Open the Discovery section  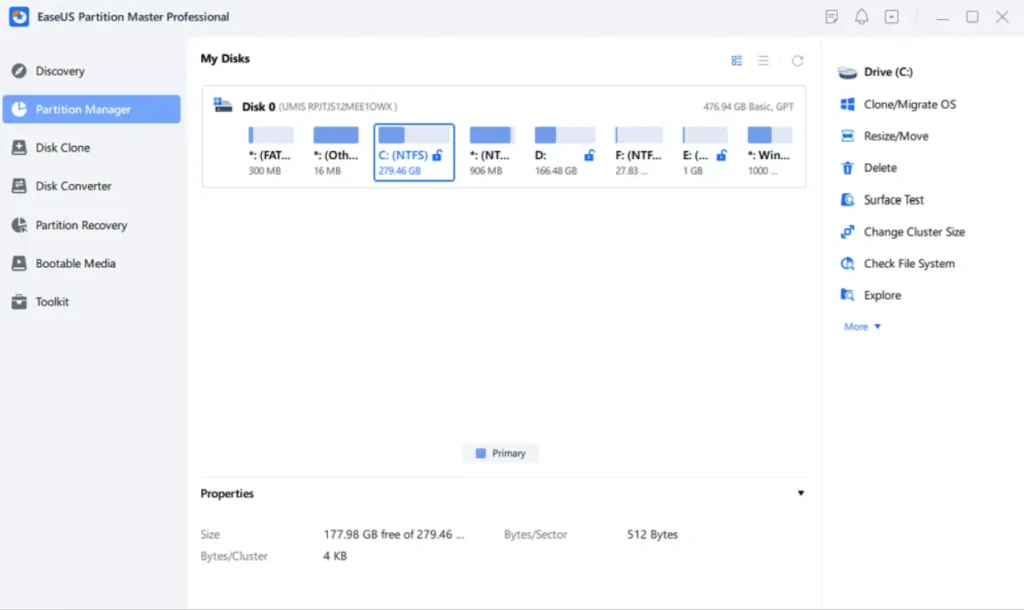(60, 70)
